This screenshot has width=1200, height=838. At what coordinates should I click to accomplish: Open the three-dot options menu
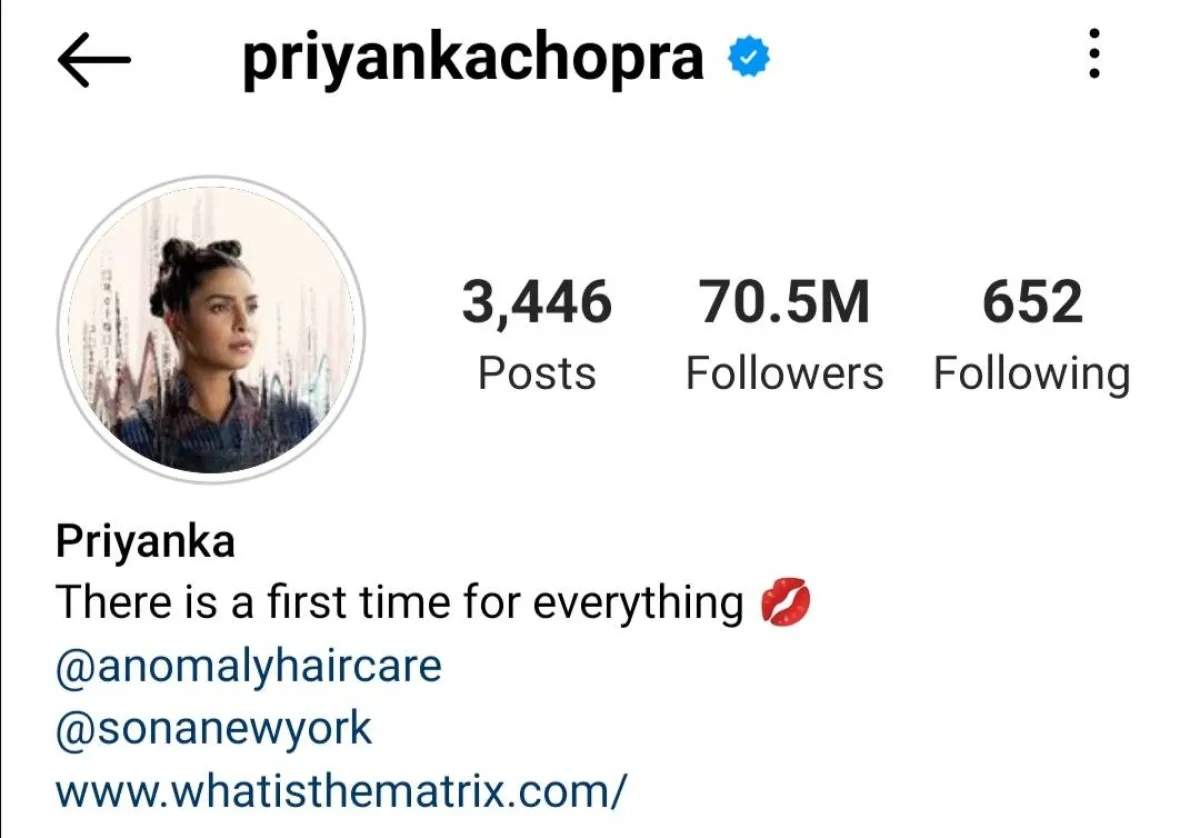(1094, 54)
